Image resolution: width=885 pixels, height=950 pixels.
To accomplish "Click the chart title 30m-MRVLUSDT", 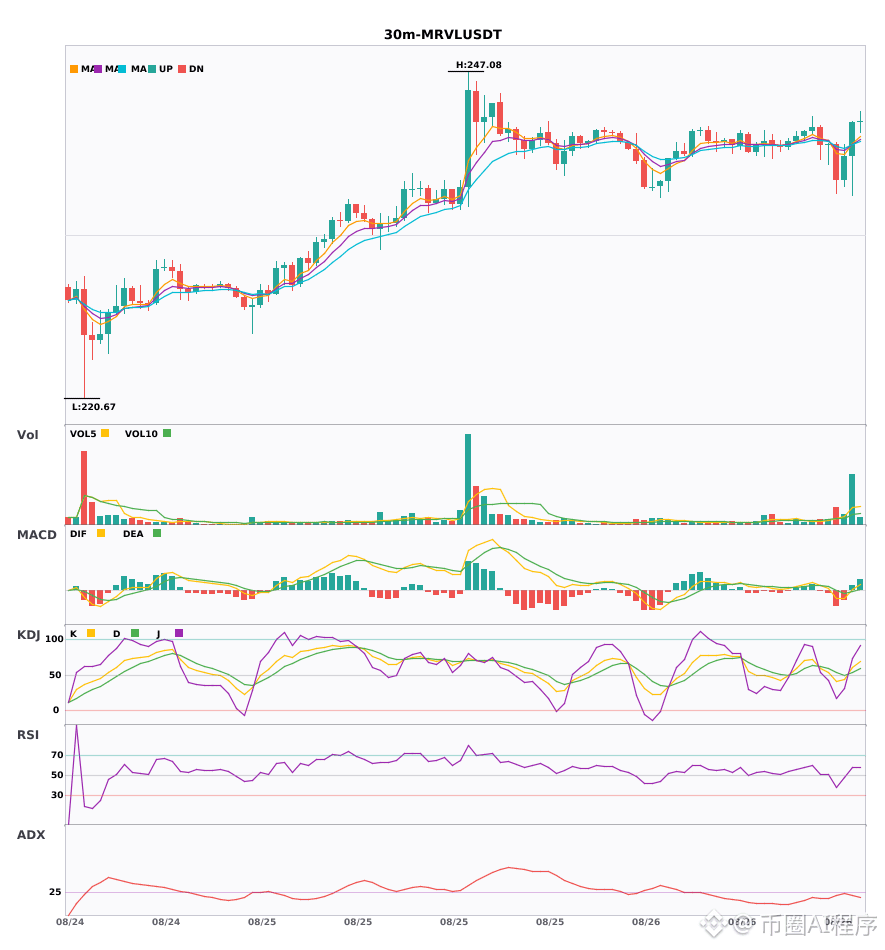I will [443, 35].
